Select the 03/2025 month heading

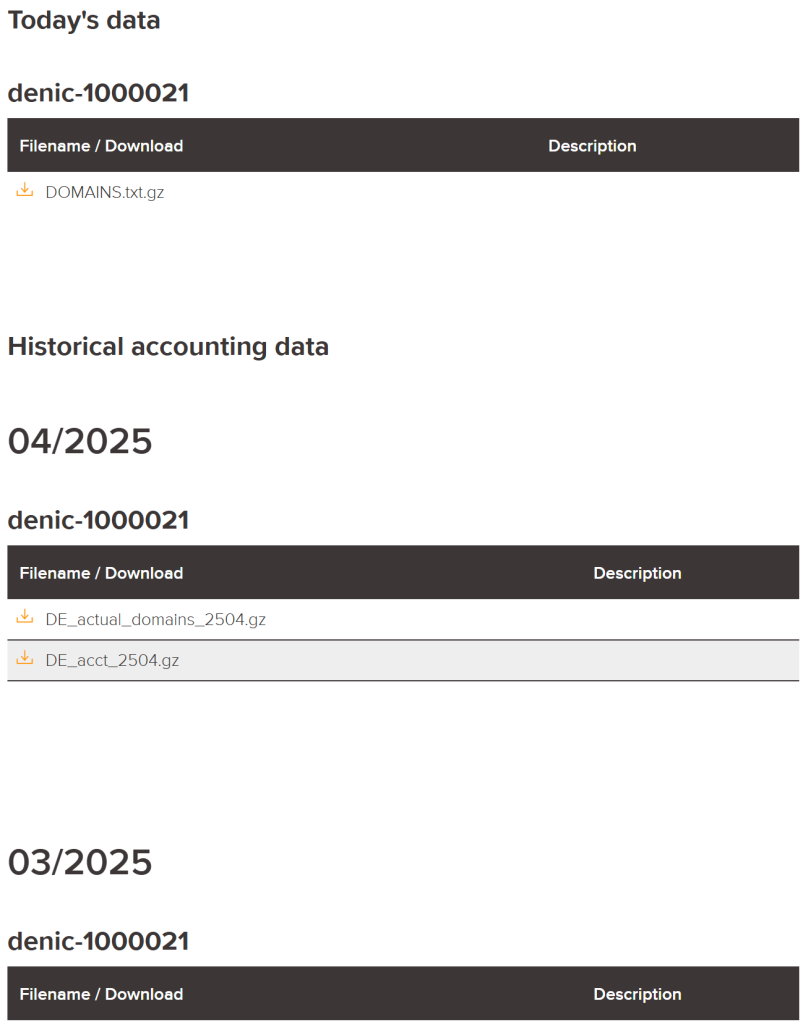pyautogui.click(x=80, y=862)
